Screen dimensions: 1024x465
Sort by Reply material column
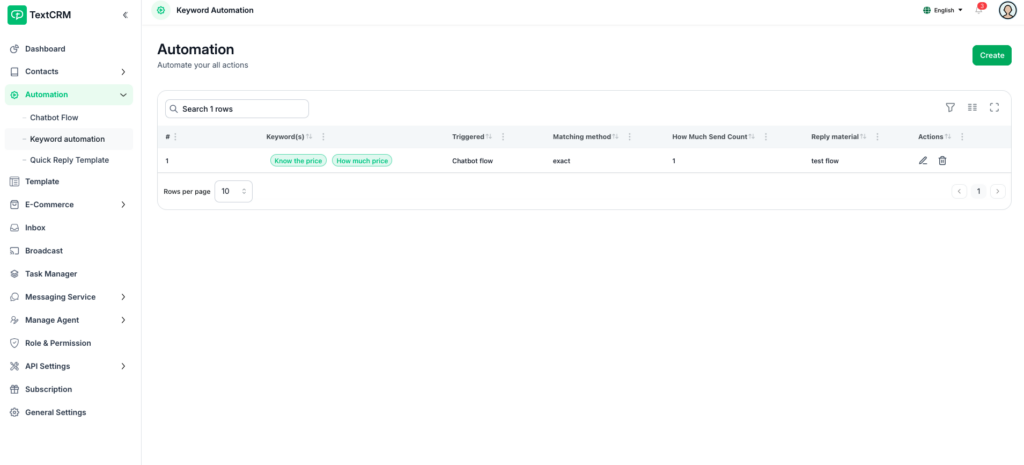coord(863,137)
